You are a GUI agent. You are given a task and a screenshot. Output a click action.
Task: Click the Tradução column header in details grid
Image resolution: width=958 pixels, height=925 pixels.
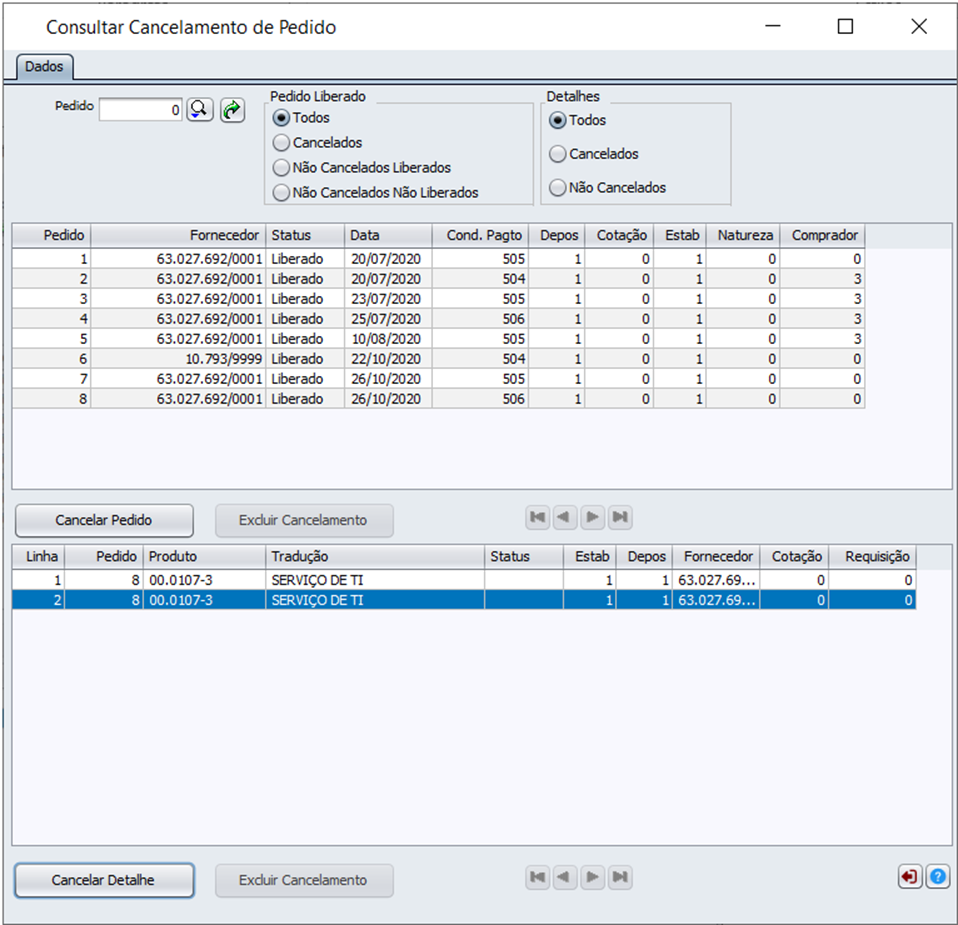tap(375, 557)
